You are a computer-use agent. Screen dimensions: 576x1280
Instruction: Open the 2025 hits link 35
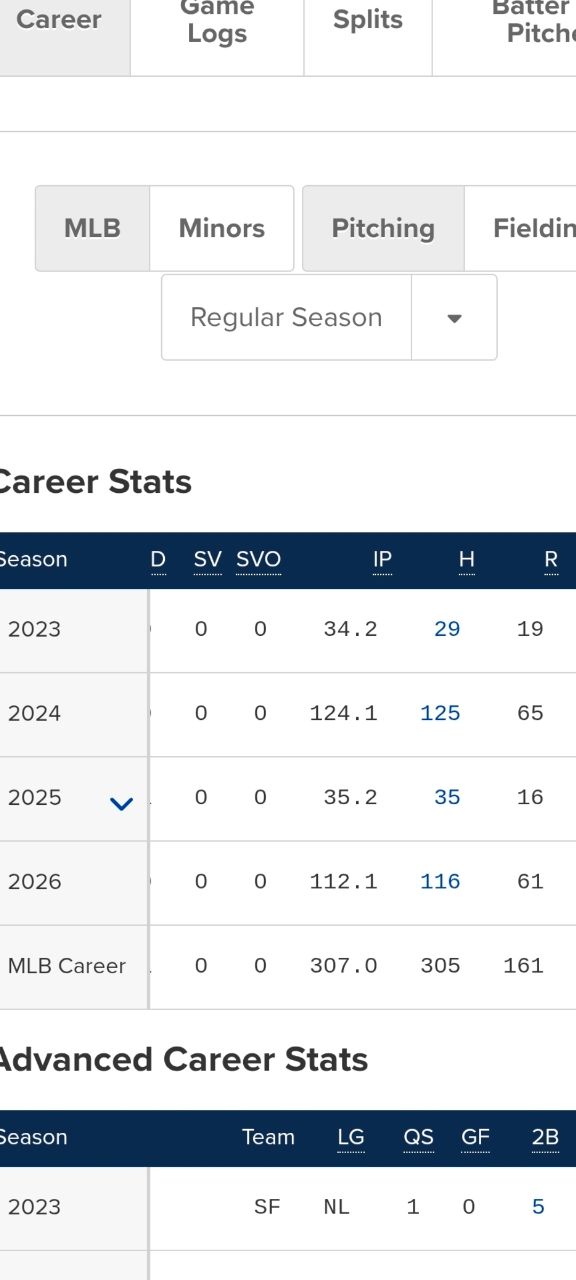[x=447, y=797]
